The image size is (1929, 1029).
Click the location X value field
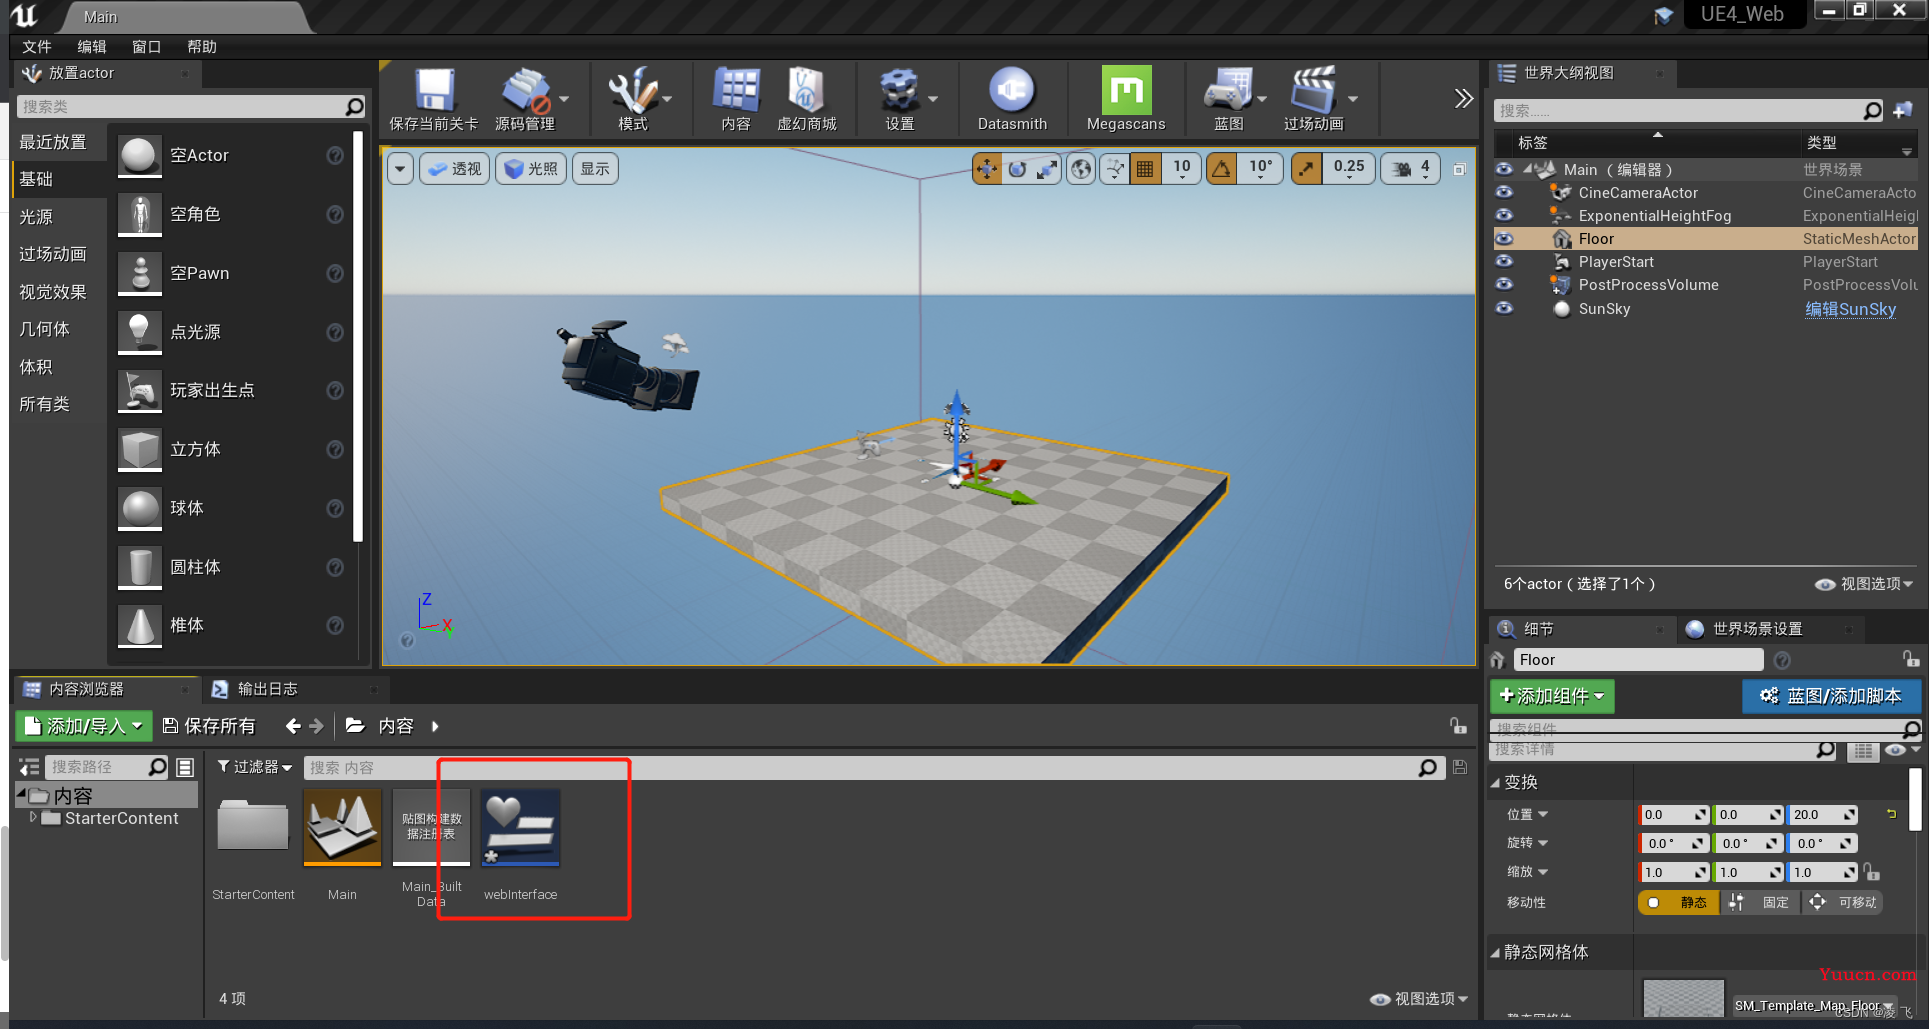[x=1674, y=815]
